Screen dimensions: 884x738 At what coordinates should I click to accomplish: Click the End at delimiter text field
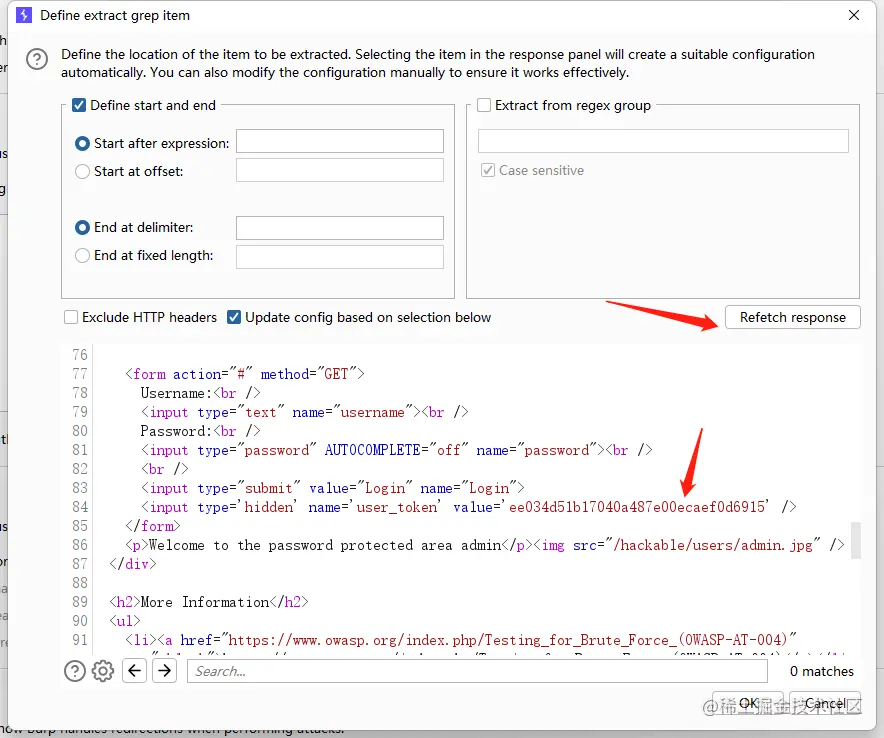[x=339, y=228]
